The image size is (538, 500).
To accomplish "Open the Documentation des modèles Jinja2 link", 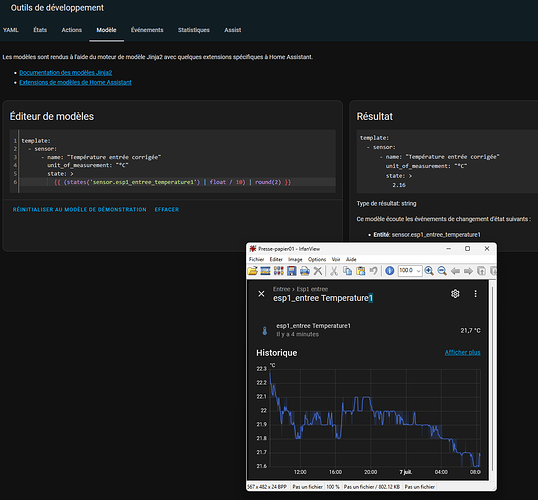I will 66,72.
